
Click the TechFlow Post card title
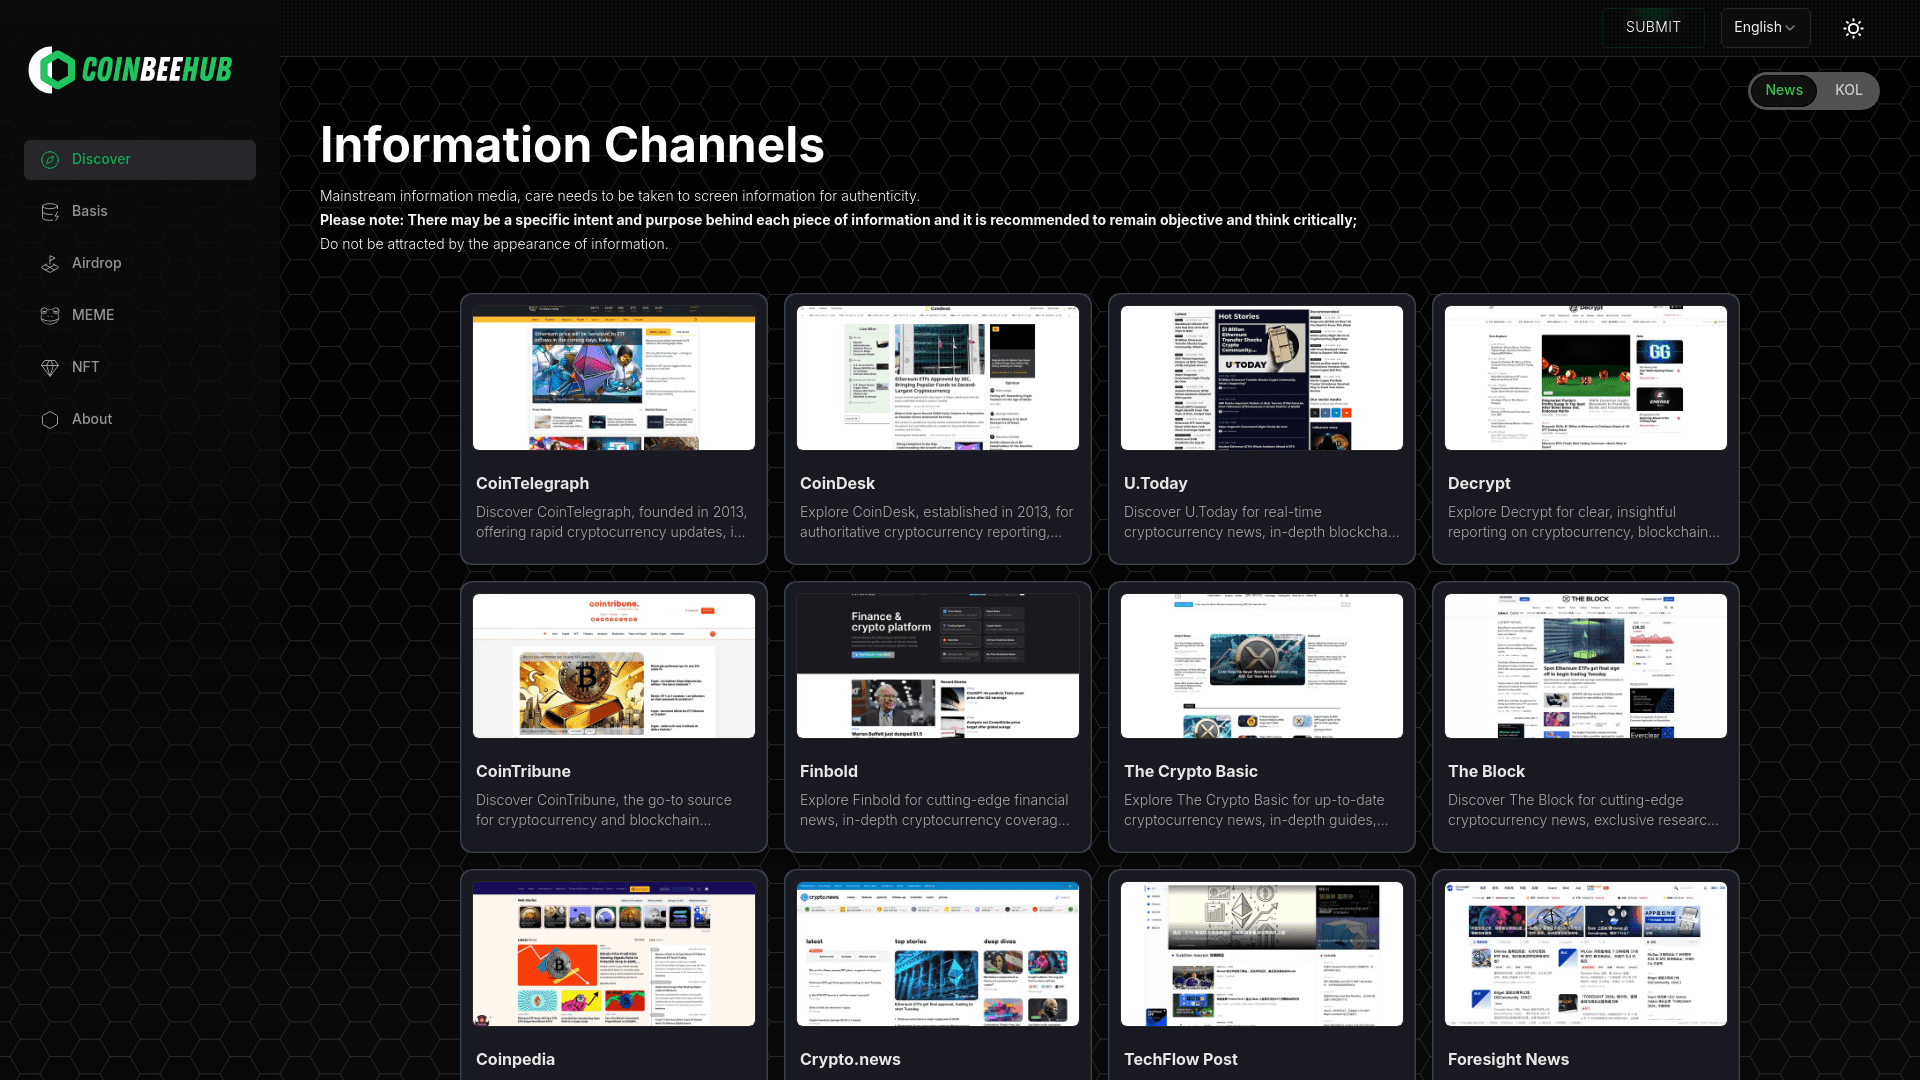[1181, 1060]
